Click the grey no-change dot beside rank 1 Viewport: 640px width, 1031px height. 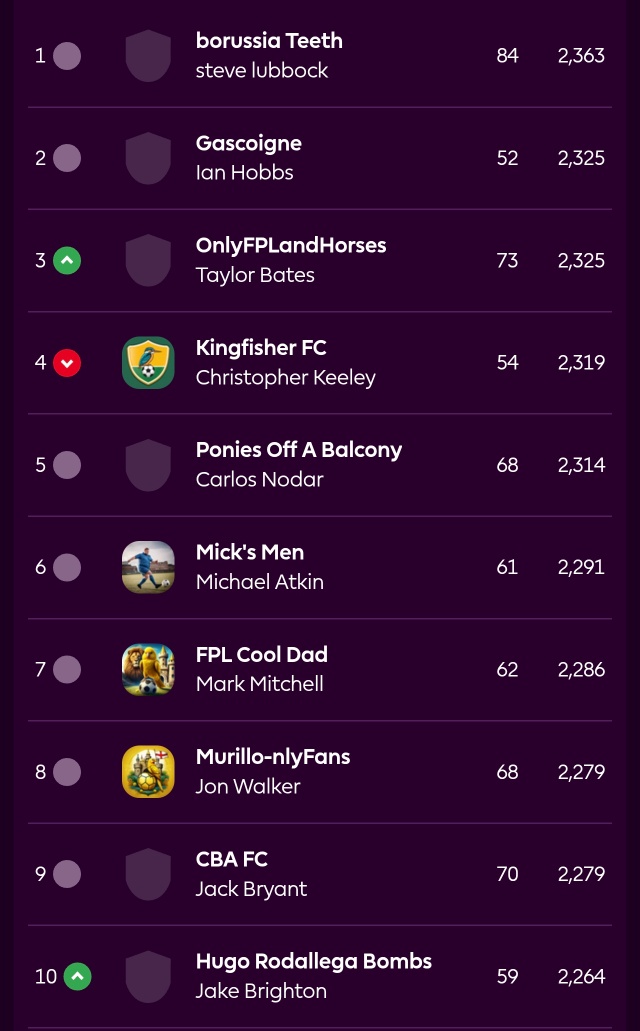click(x=67, y=56)
